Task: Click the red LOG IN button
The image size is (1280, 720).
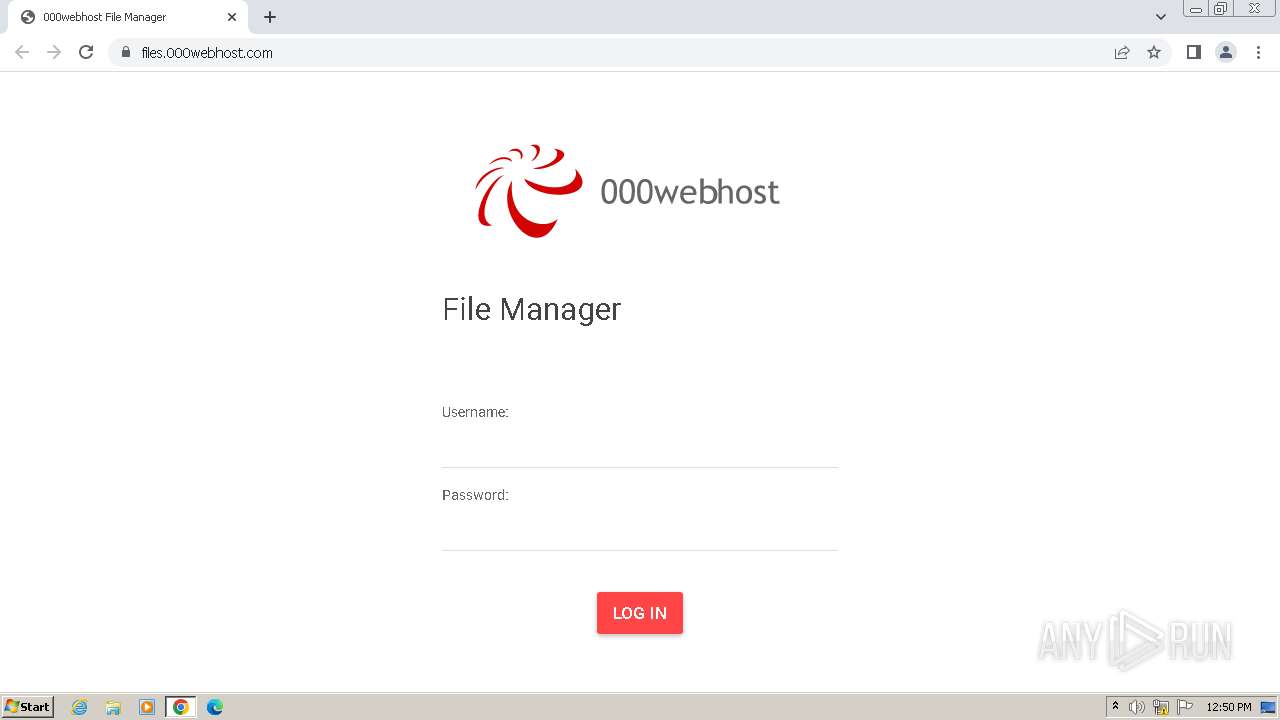Action: pos(640,613)
